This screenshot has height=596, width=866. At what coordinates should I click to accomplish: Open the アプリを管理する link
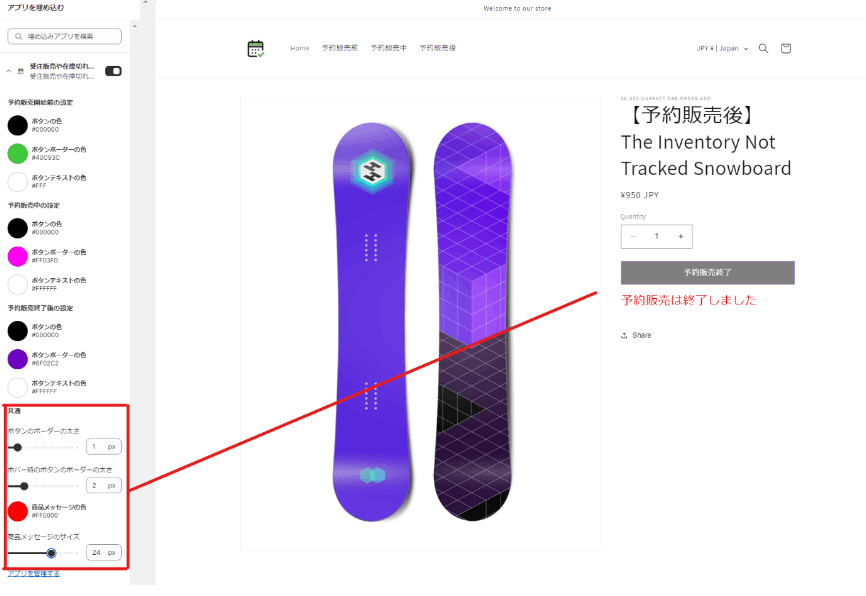(x=34, y=573)
